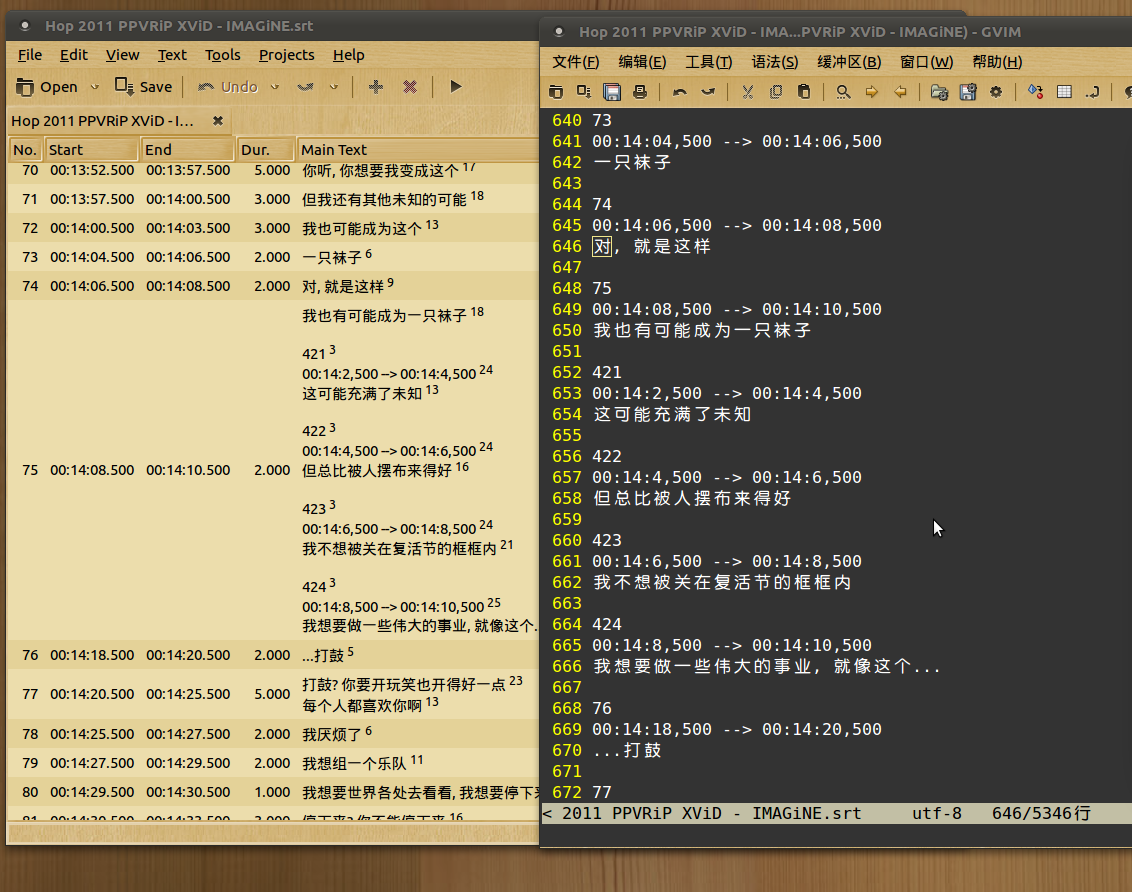The image size is (1132, 892).
Task: Select subtitle row 79 我想组一个乐队
Action: pos(273,763)
